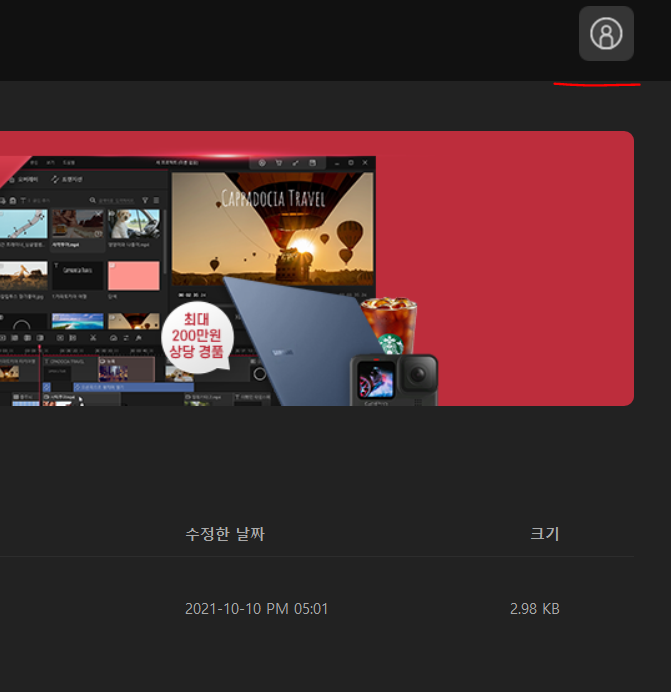
Task: Sort by 수정한 날짜 column header
Action: click(225, 534)
